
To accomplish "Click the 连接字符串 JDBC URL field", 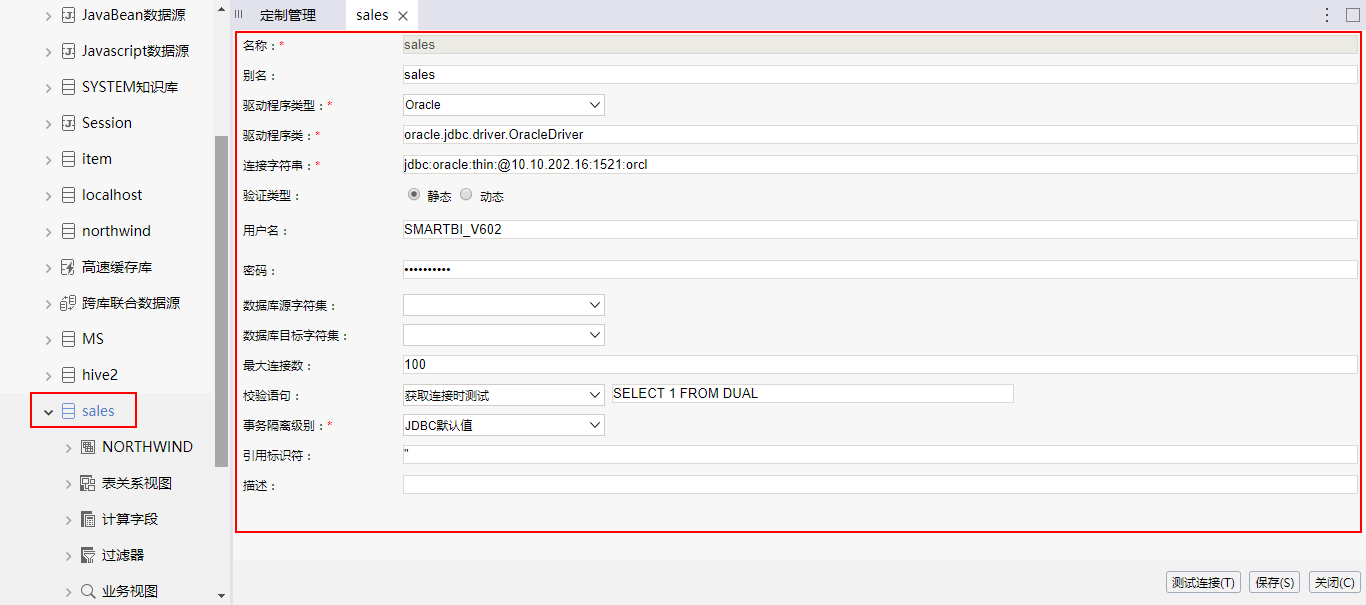I will 880,164.
